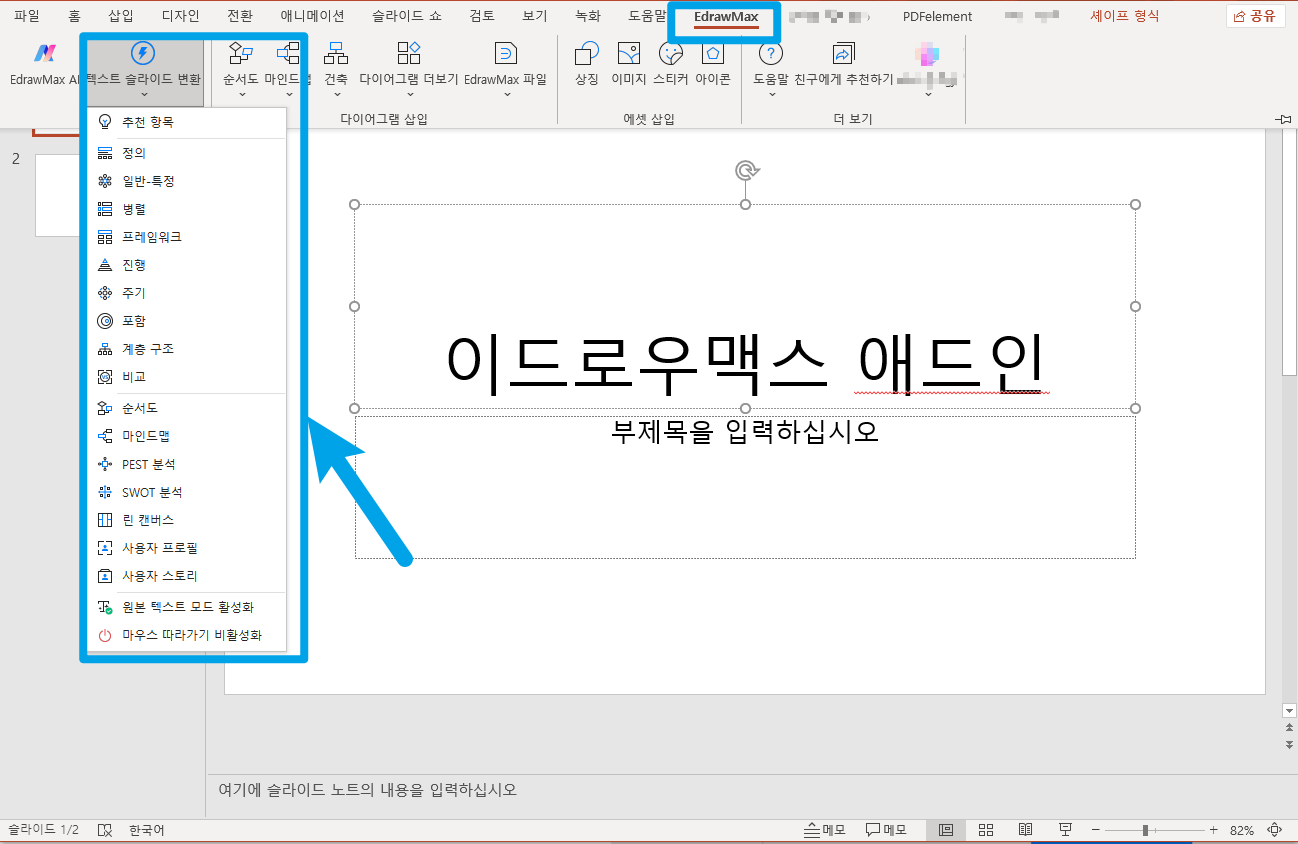Choose 마인드맵 in the dropdown list
The image size is (1298, 844).
click(x=187, y=436)
